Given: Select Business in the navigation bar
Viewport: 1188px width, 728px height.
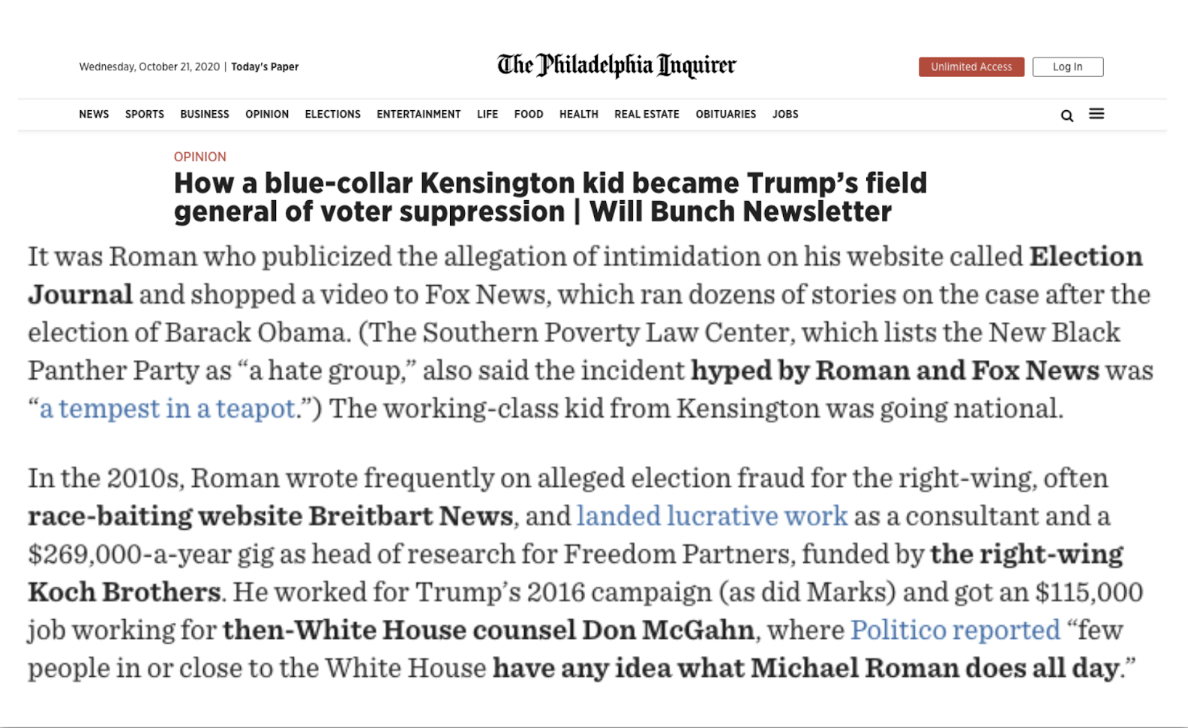Looking at the screenshot, I should click(205, 114).
